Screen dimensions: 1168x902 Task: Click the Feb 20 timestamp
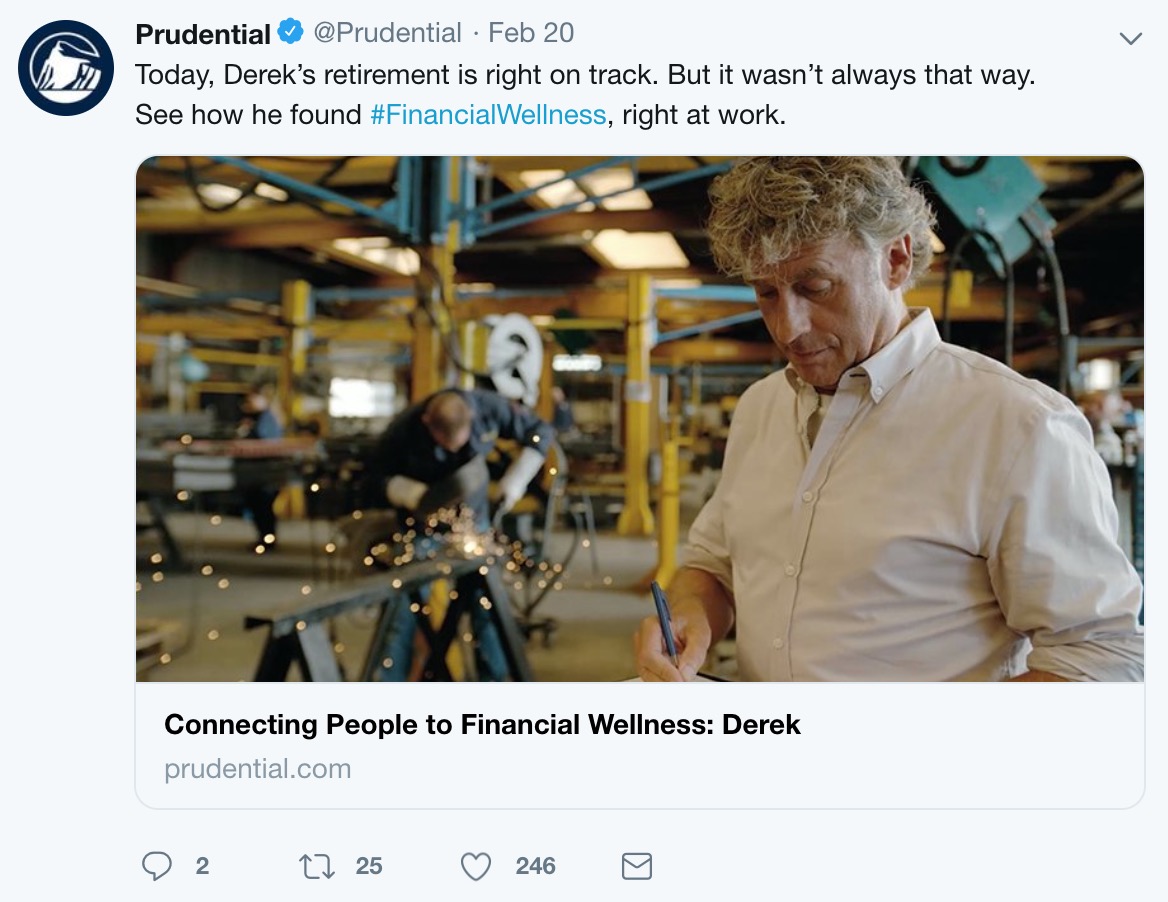point(531,33)
